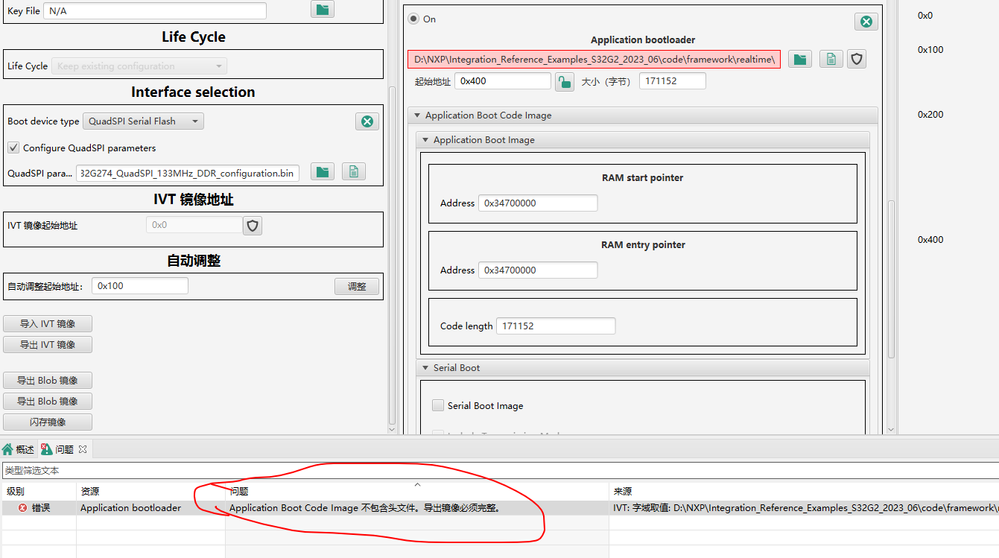Click first 导出 Blob 镜像 button

coord(48,380)
